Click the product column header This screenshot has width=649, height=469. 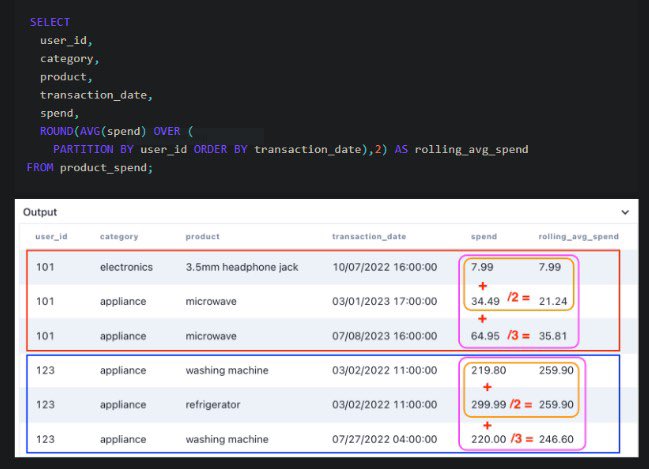pyautogui.click(x=202, y=236)
